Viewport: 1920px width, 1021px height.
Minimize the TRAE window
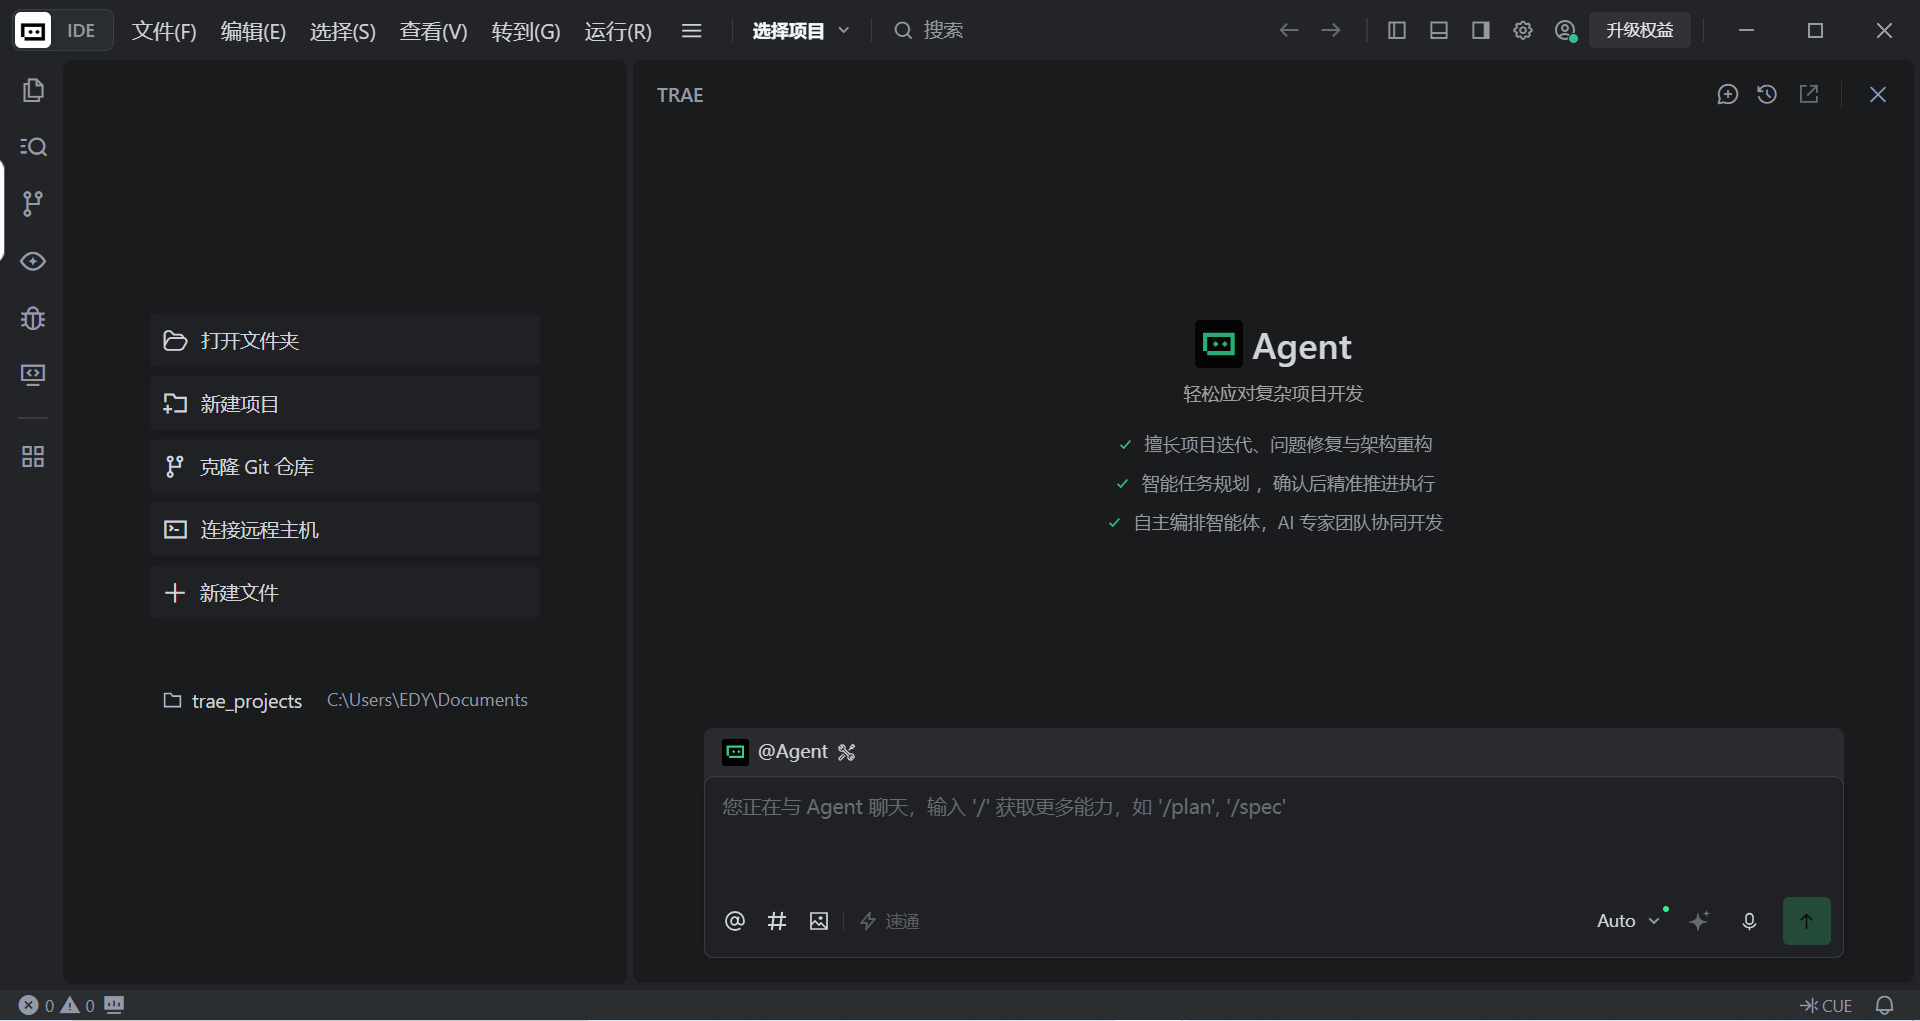pos(1747,31)
